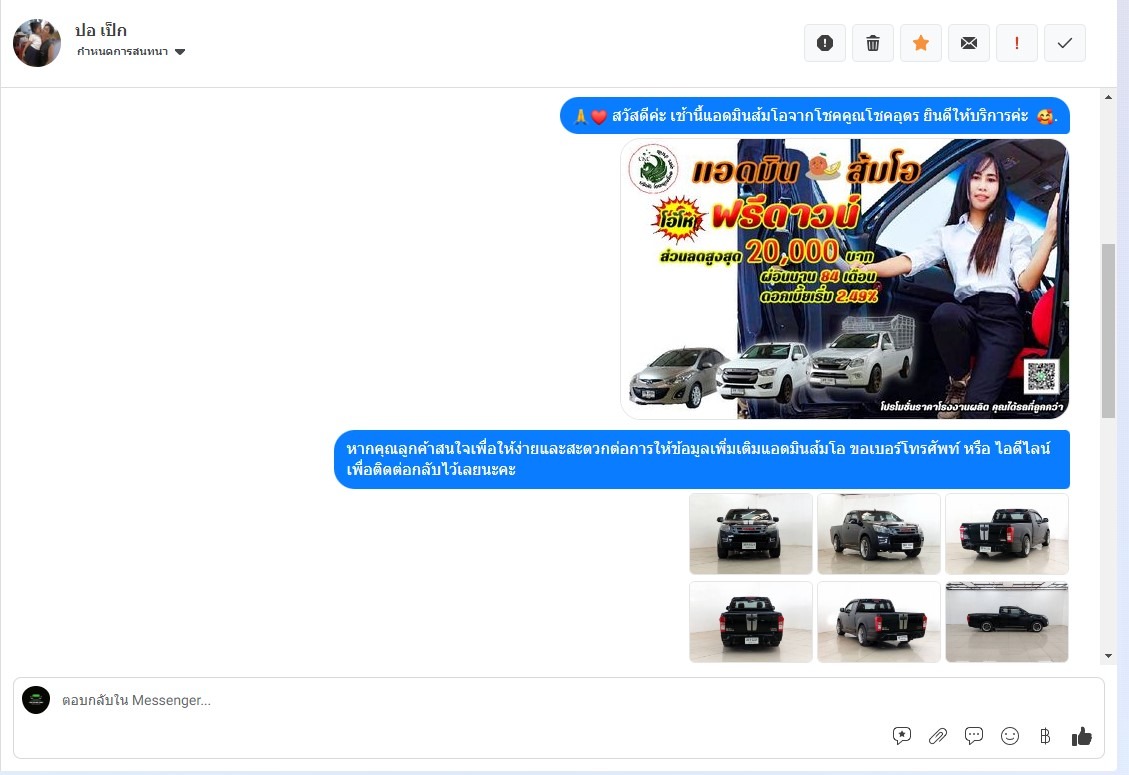The height and width of the screenshot is (775, 1129).
Task: Click the contact name ปอ เป๊ก
Action: click(101, 30)
